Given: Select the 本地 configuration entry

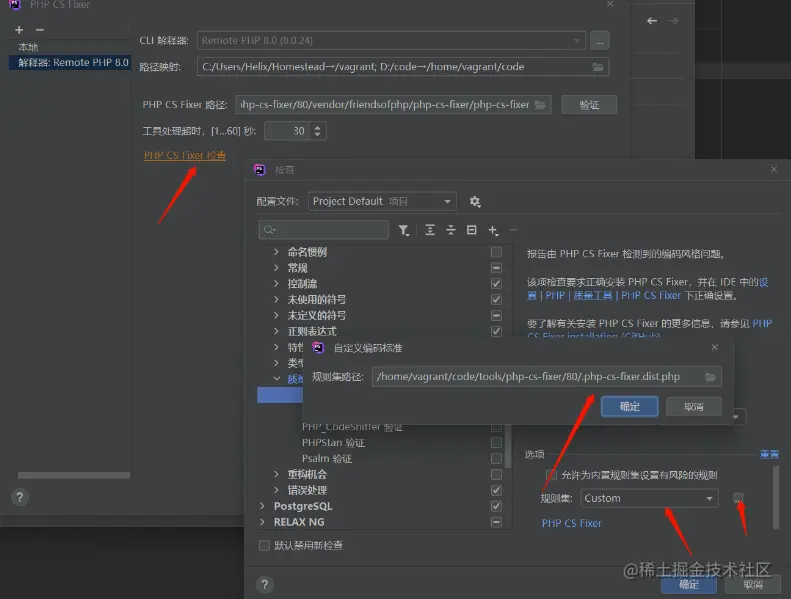Looking at the screenshot, I should (28, 47).
